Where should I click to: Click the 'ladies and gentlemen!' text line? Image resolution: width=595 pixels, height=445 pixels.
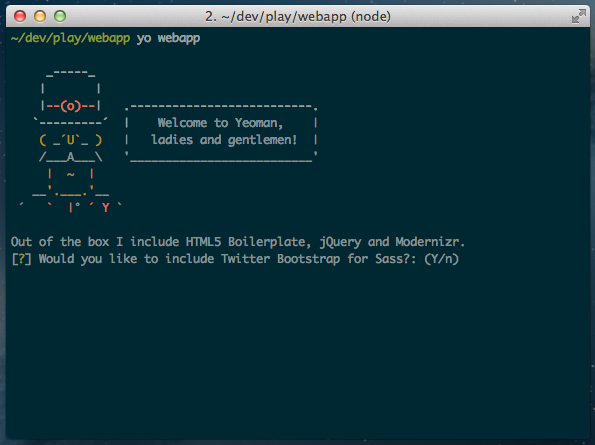pyautogui.click(x=224, y=140)
